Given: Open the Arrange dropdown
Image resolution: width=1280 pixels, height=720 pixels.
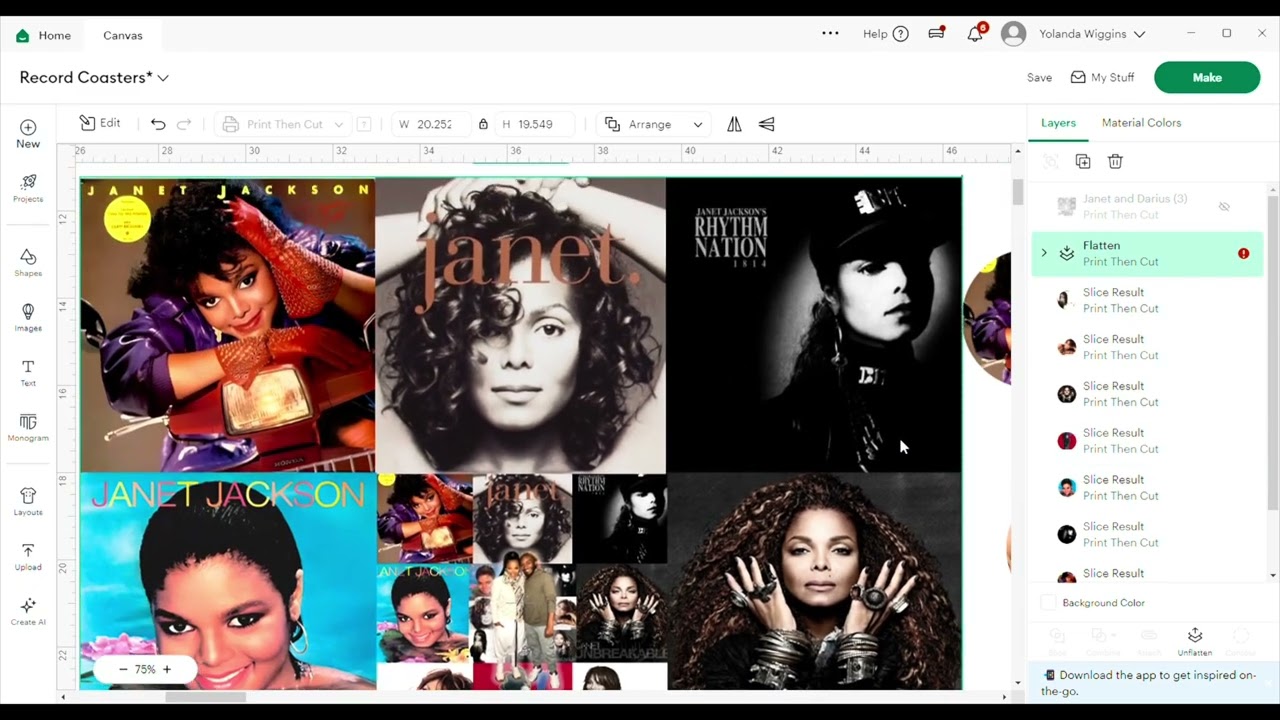Looking at the screenshot, I should (654, 124).
